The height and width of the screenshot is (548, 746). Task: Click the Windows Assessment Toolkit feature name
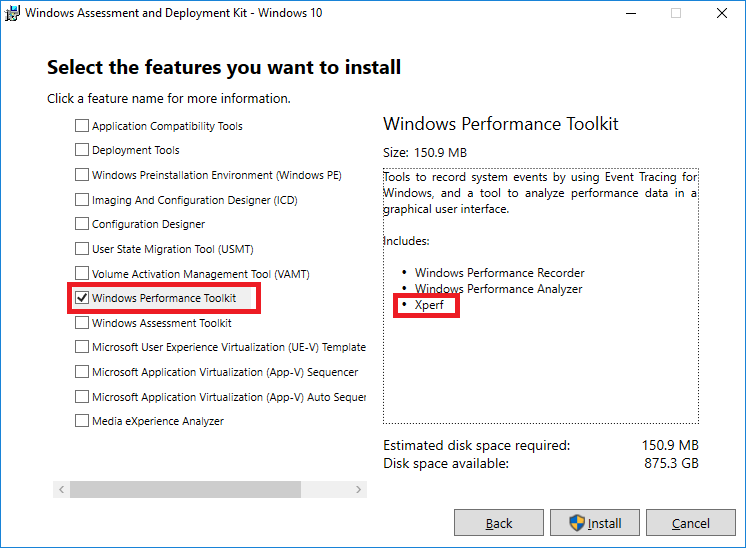click(161, 323)
